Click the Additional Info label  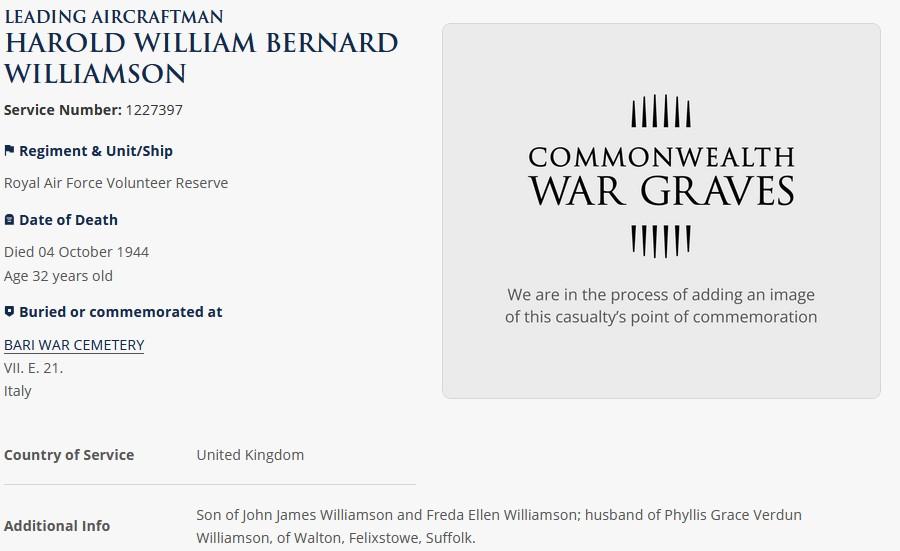tap(57, 526)
